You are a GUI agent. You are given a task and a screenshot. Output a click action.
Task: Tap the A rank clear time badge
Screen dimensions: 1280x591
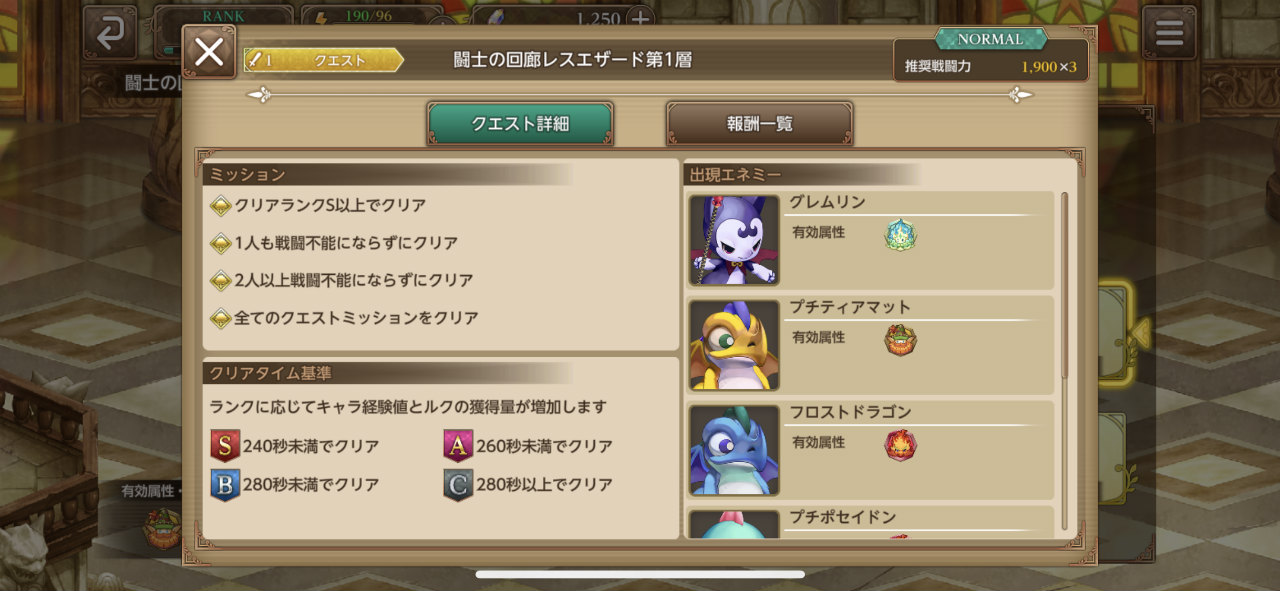pyautogui.click(x=458, y=446)
